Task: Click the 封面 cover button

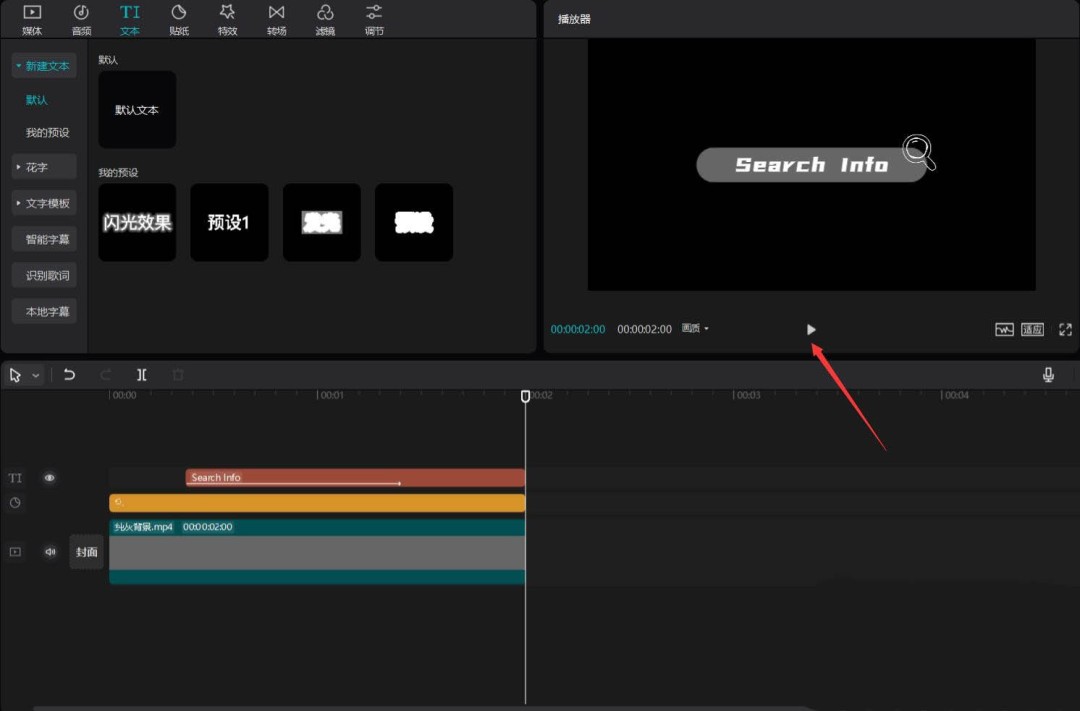Action: 86,552
